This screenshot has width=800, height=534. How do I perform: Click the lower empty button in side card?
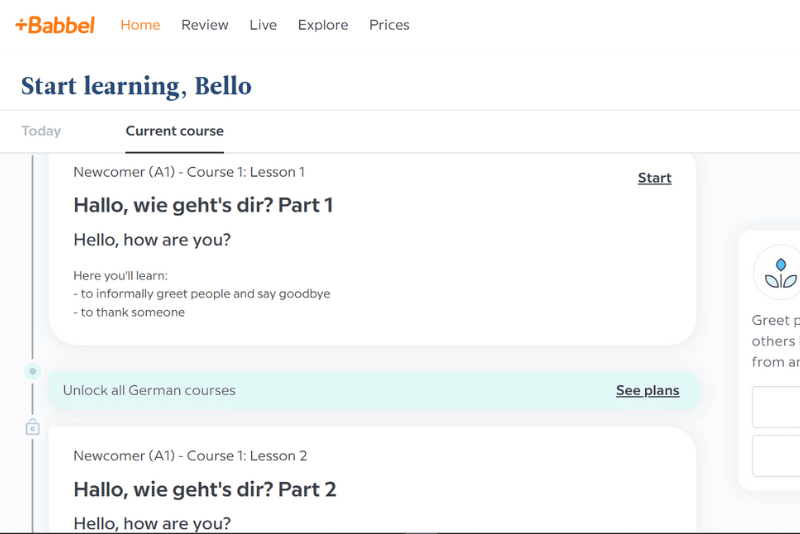click(777, 456)
